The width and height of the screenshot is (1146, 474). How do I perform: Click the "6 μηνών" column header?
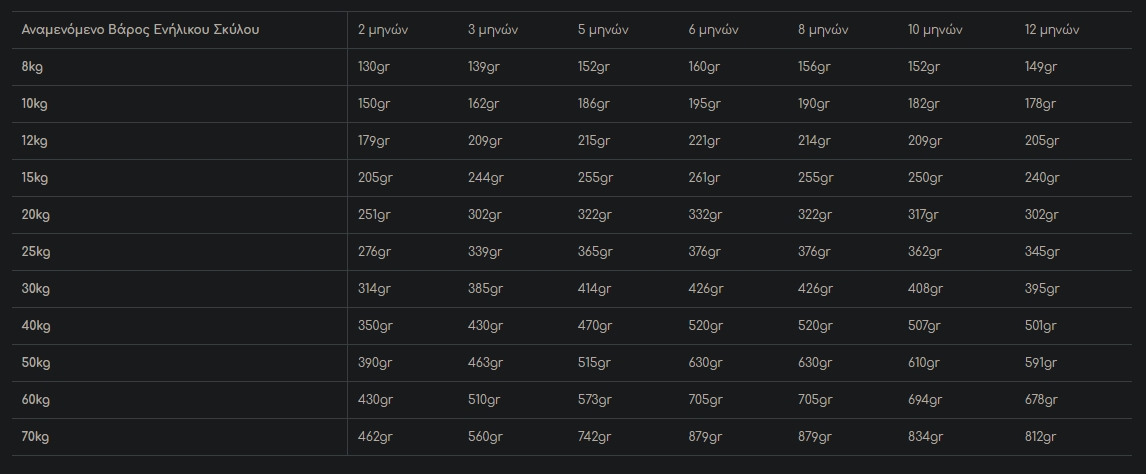point(713,30)
